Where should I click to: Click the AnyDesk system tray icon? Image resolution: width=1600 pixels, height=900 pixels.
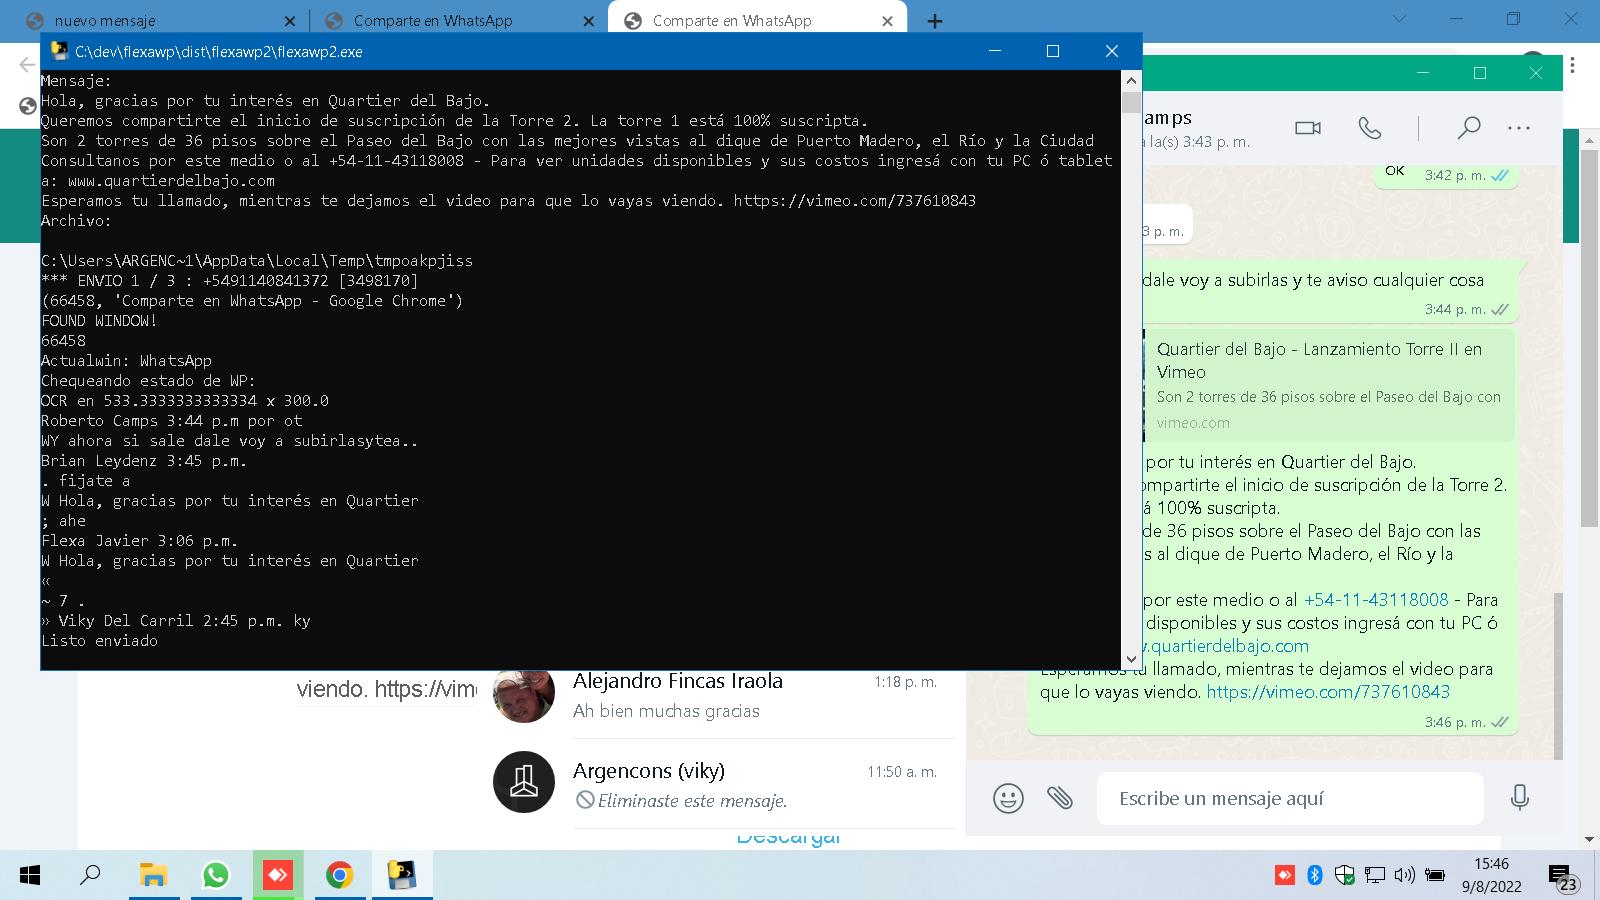1285,875
